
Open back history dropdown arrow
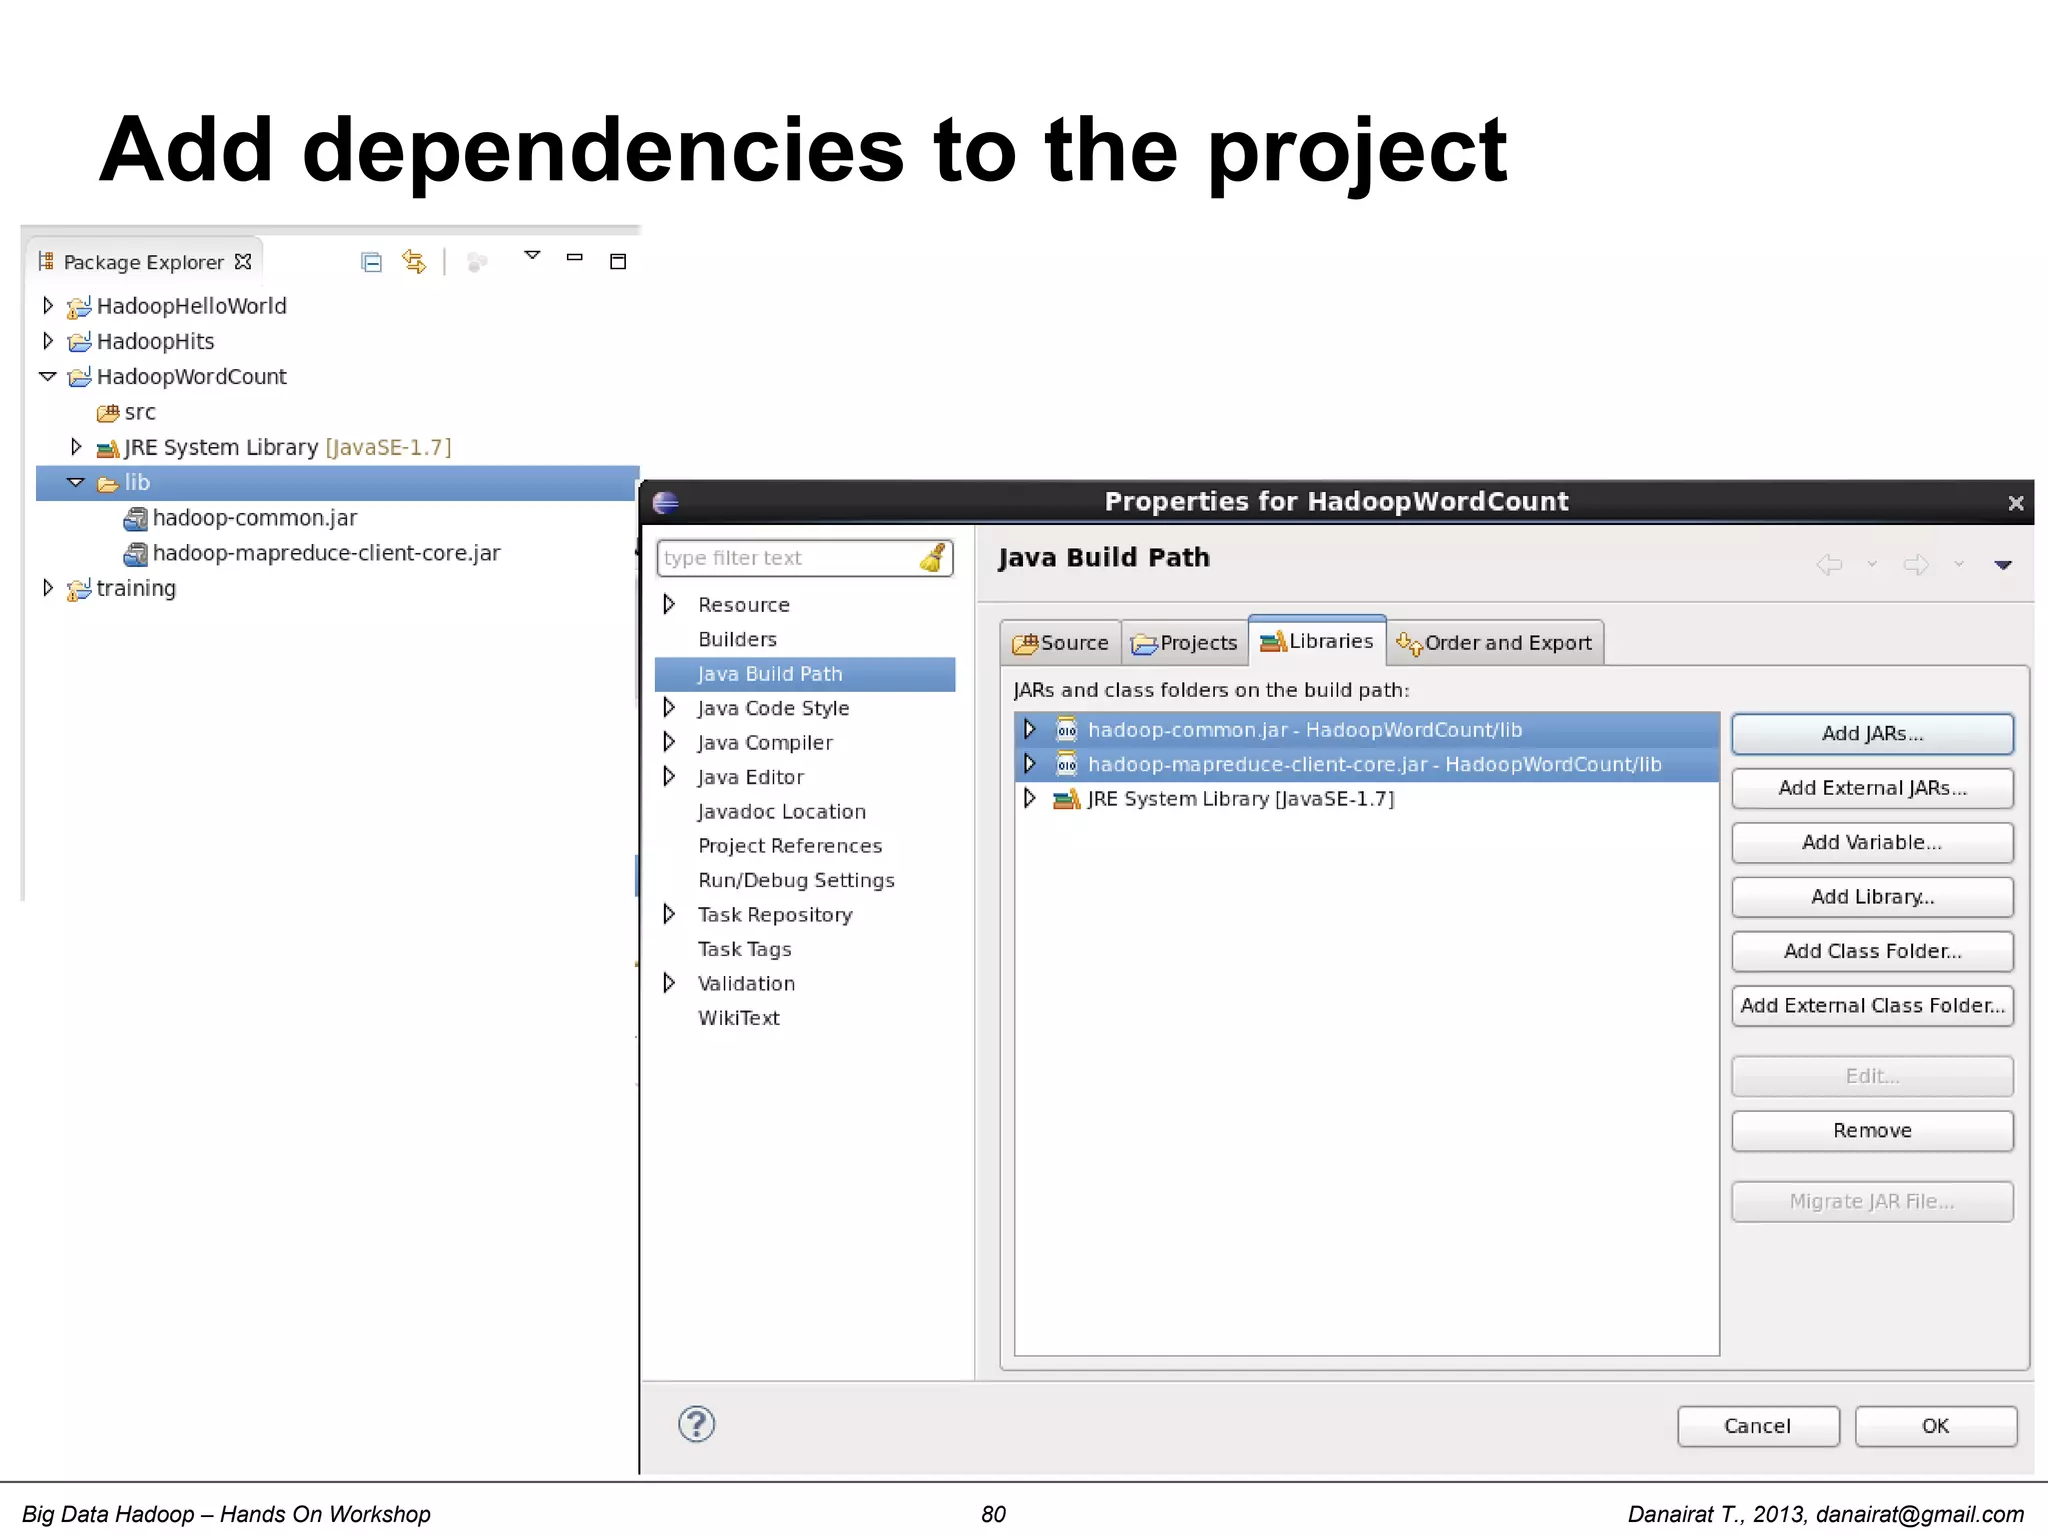click(x=1872, y=565)
